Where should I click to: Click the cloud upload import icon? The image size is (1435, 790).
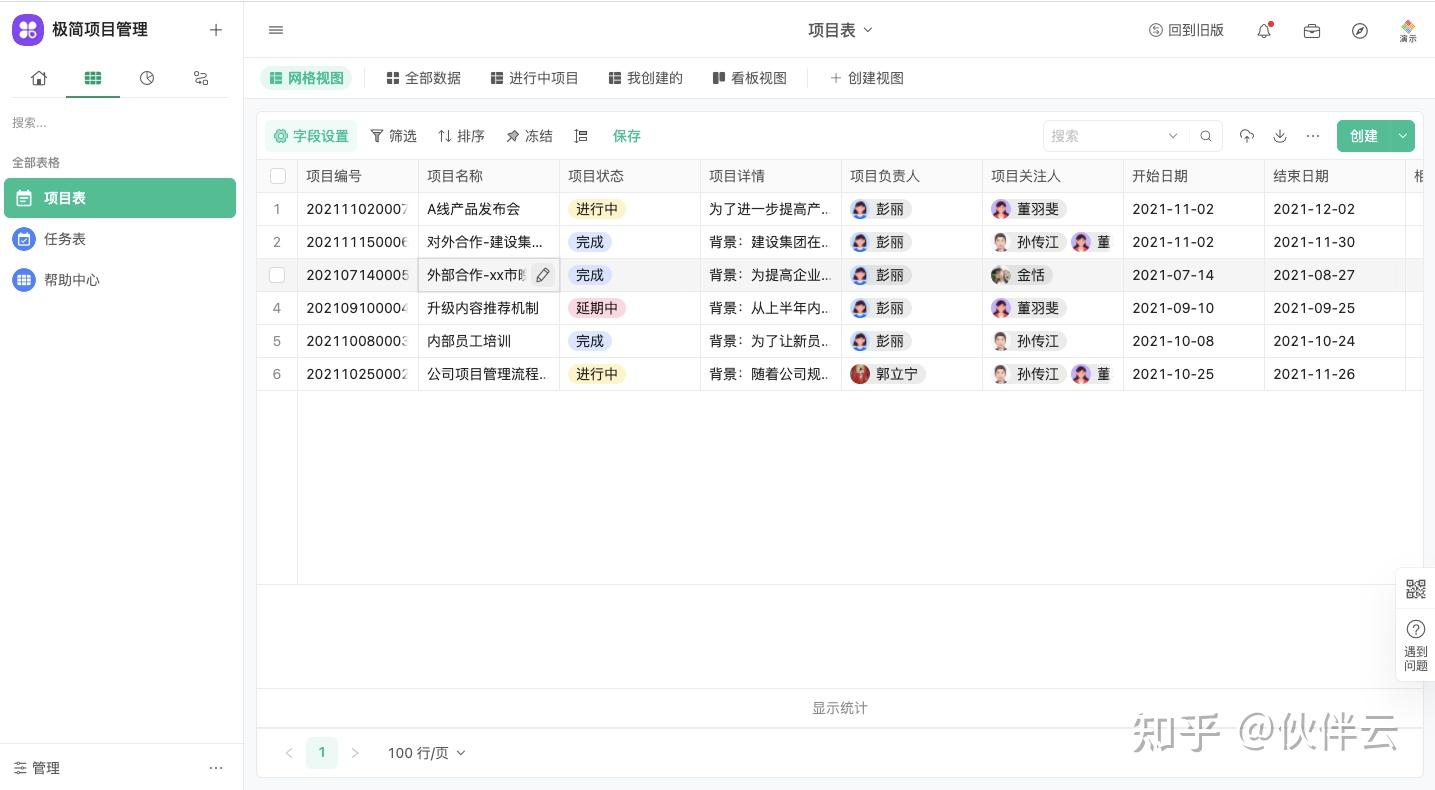coord(1246,136)
